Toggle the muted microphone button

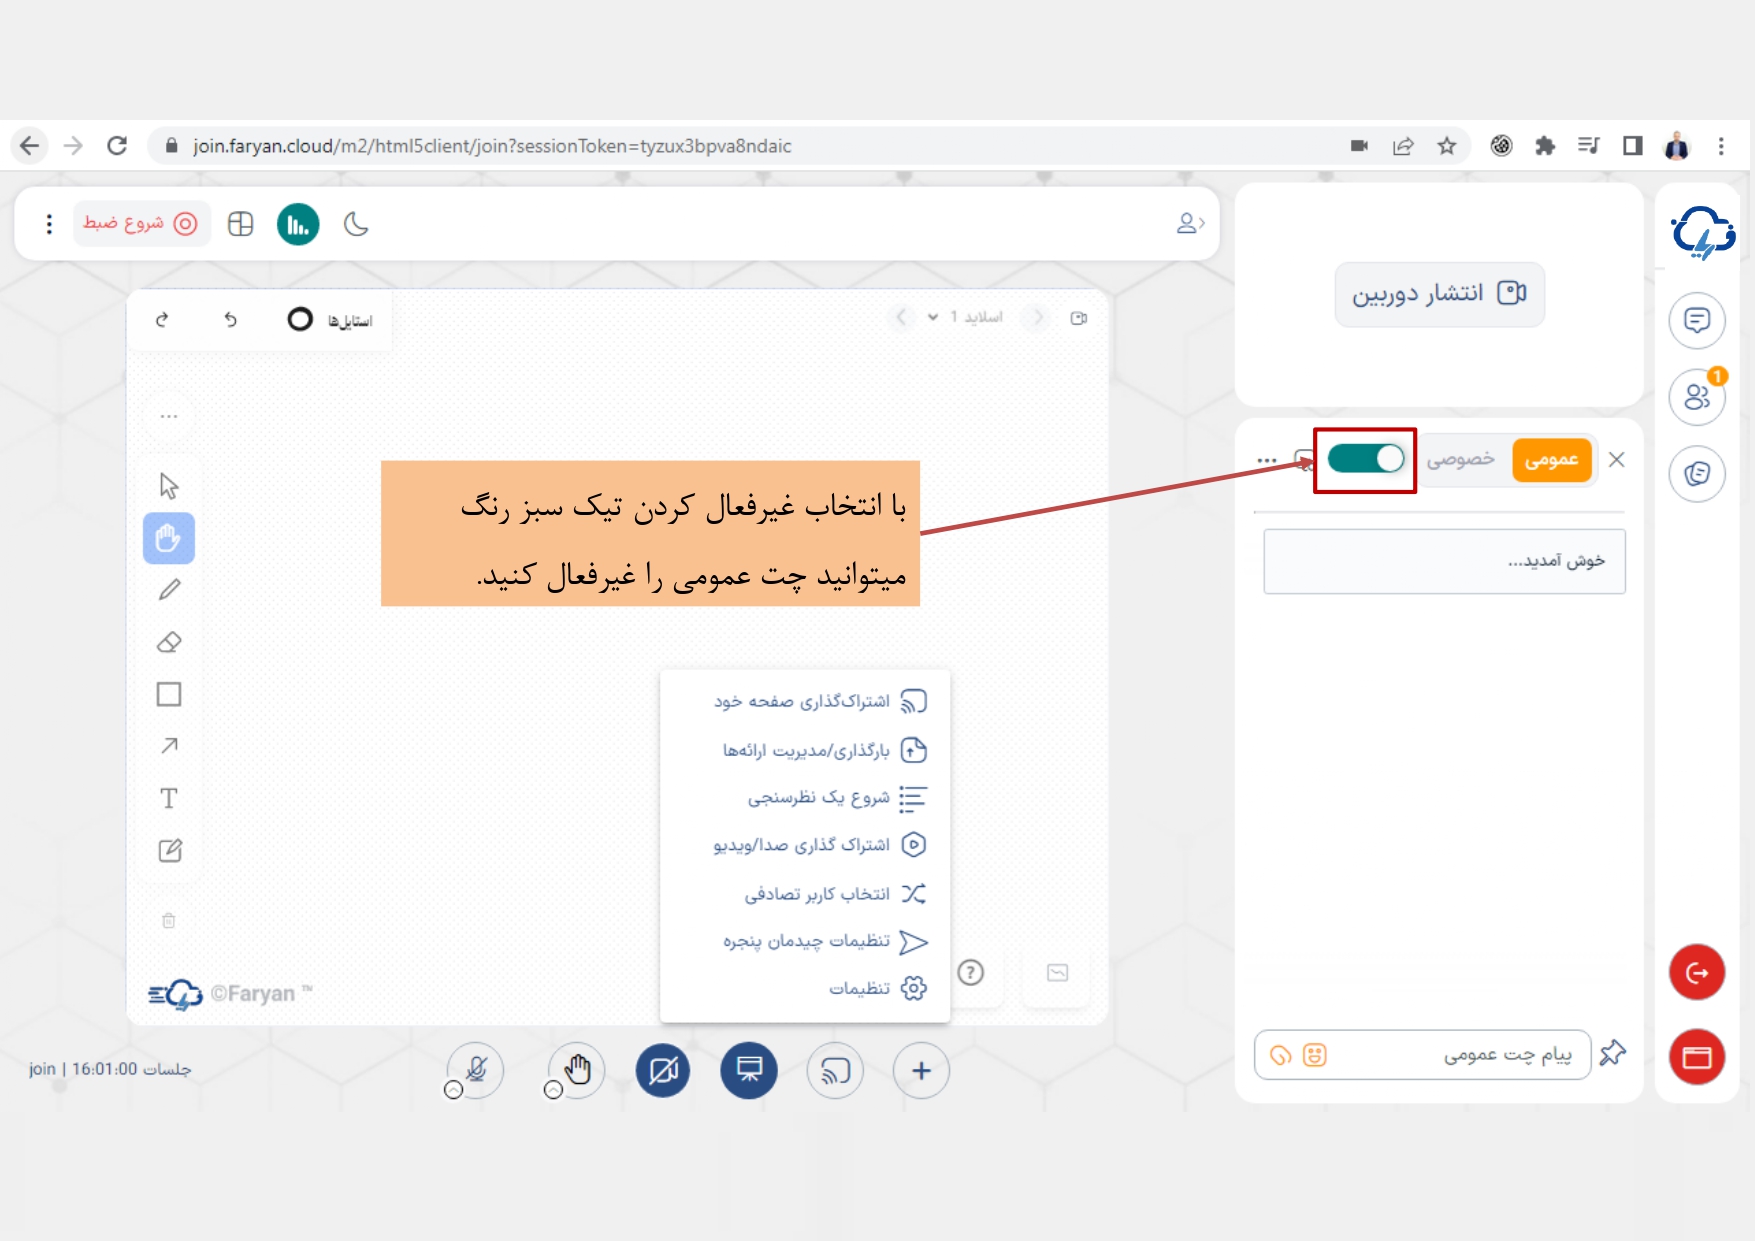pyautogui.click(x=476, y=1070)
